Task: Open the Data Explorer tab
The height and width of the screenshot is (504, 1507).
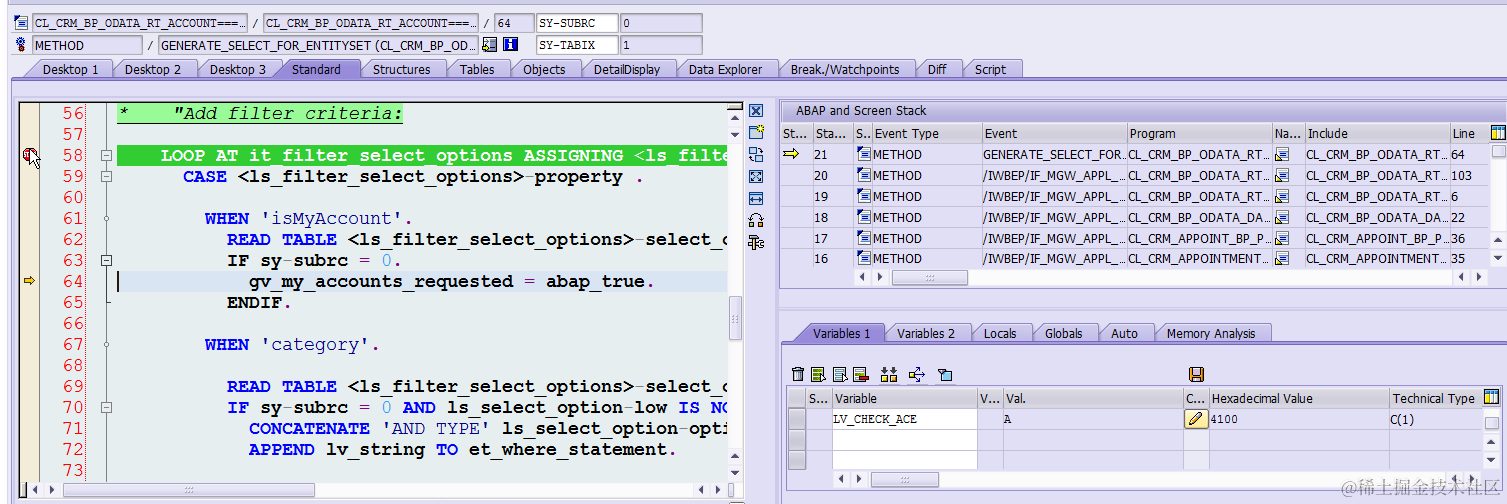Action: coord(725,69)
